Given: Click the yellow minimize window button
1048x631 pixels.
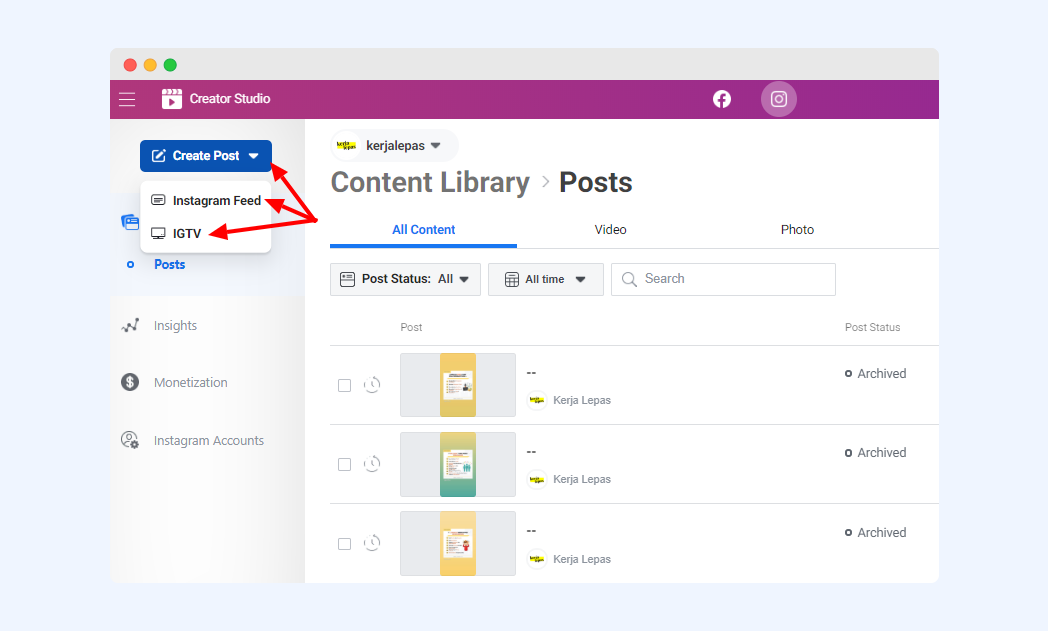Looking at the screenshot, I should 150,65.
